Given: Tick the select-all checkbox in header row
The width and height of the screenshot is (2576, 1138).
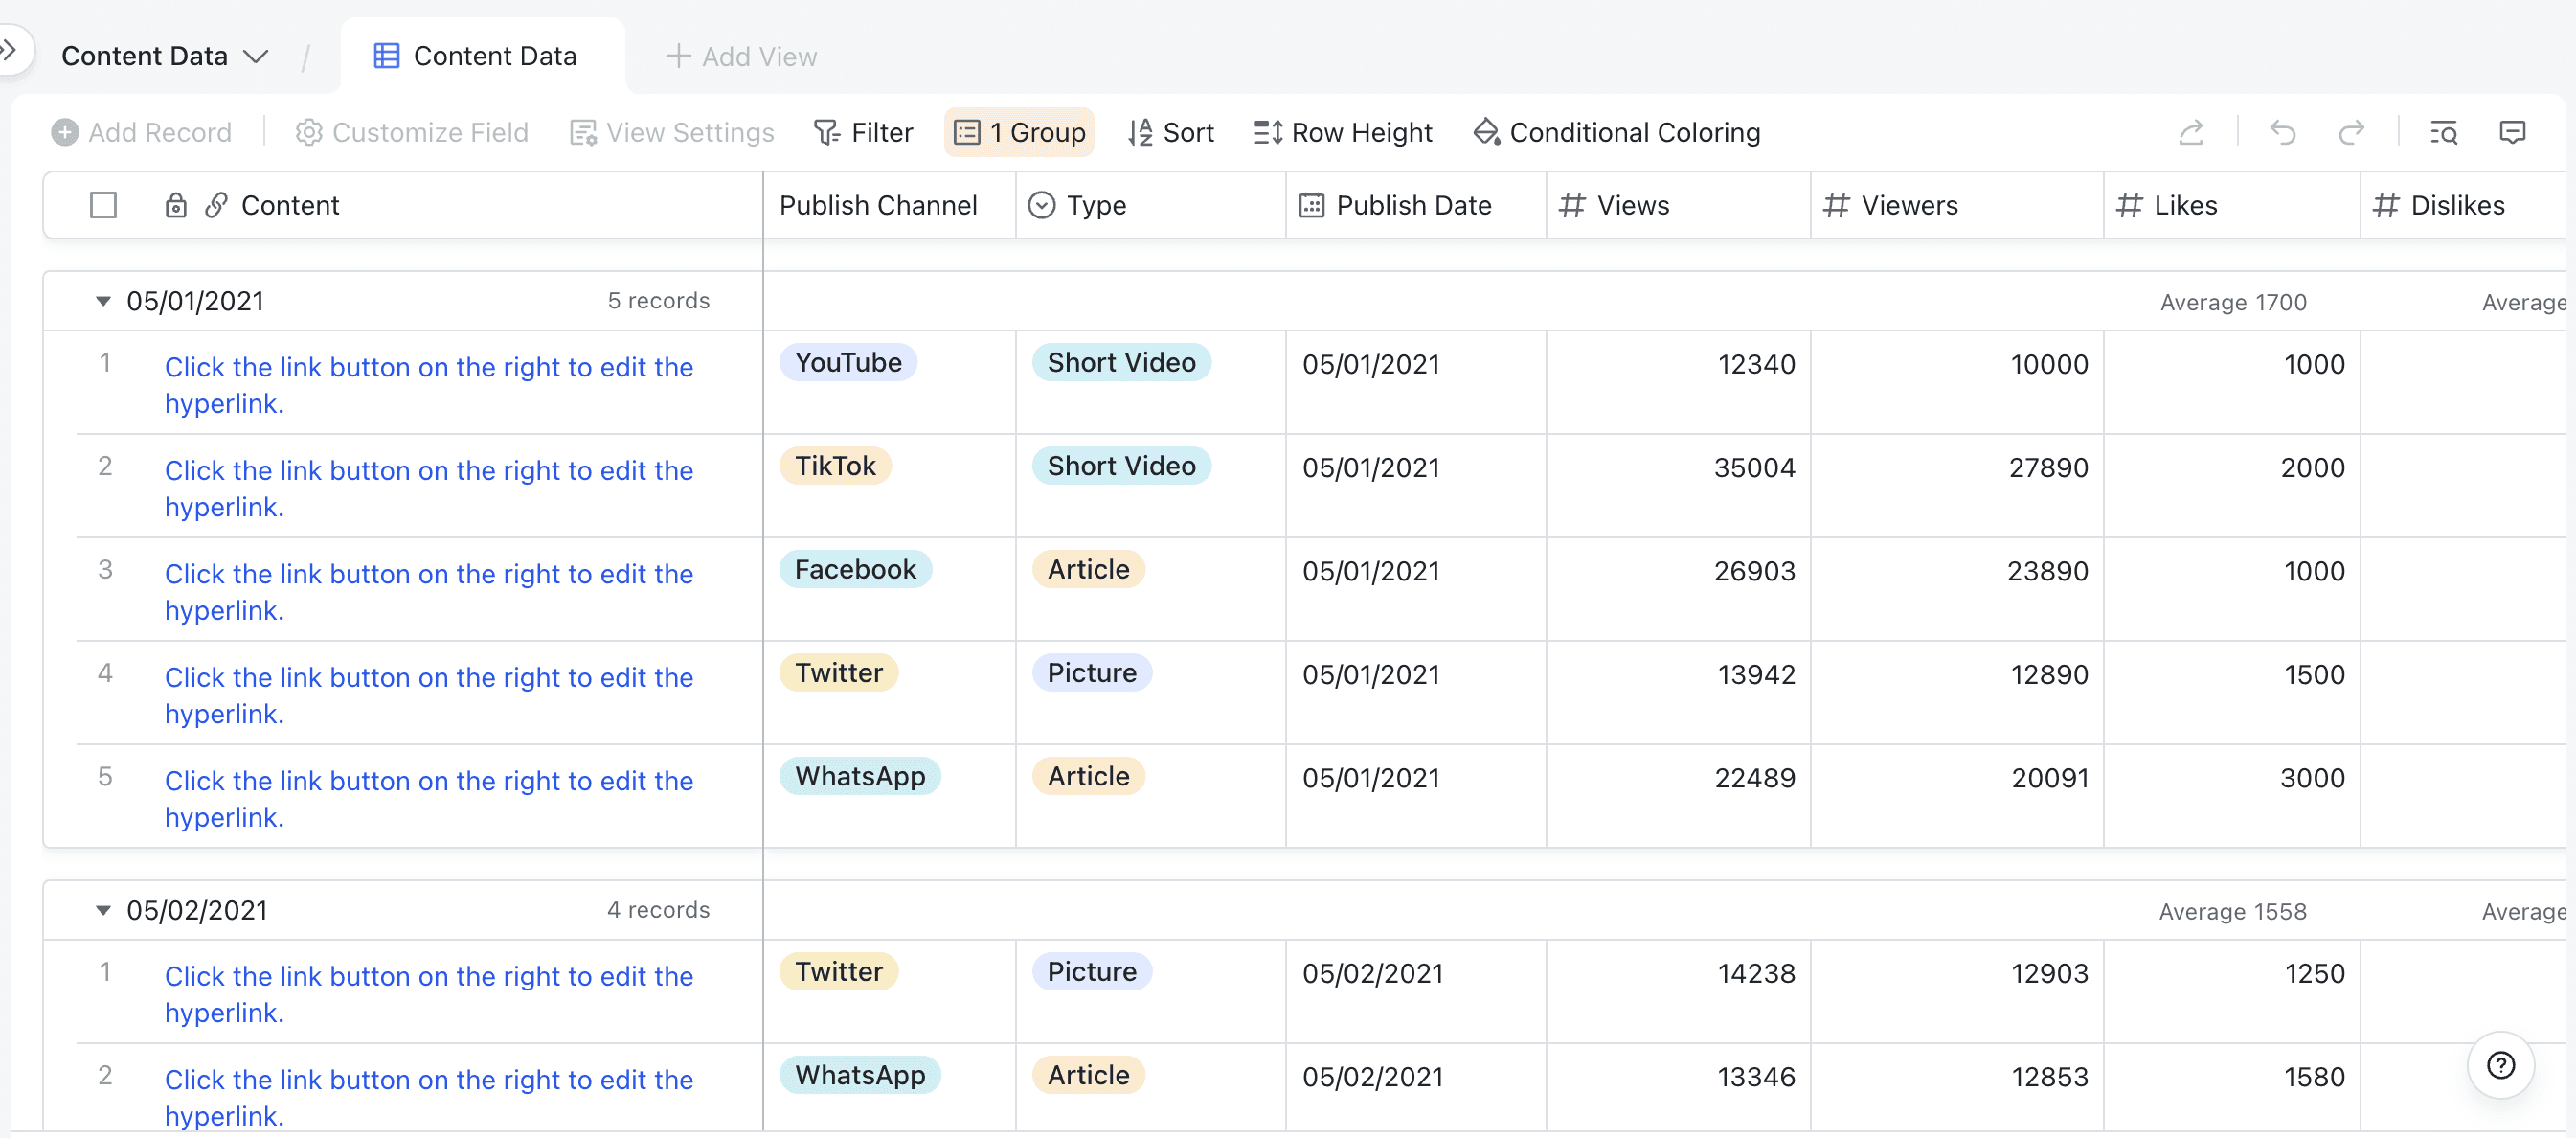Looking at the screenshot, I should (x=103, y=205).
